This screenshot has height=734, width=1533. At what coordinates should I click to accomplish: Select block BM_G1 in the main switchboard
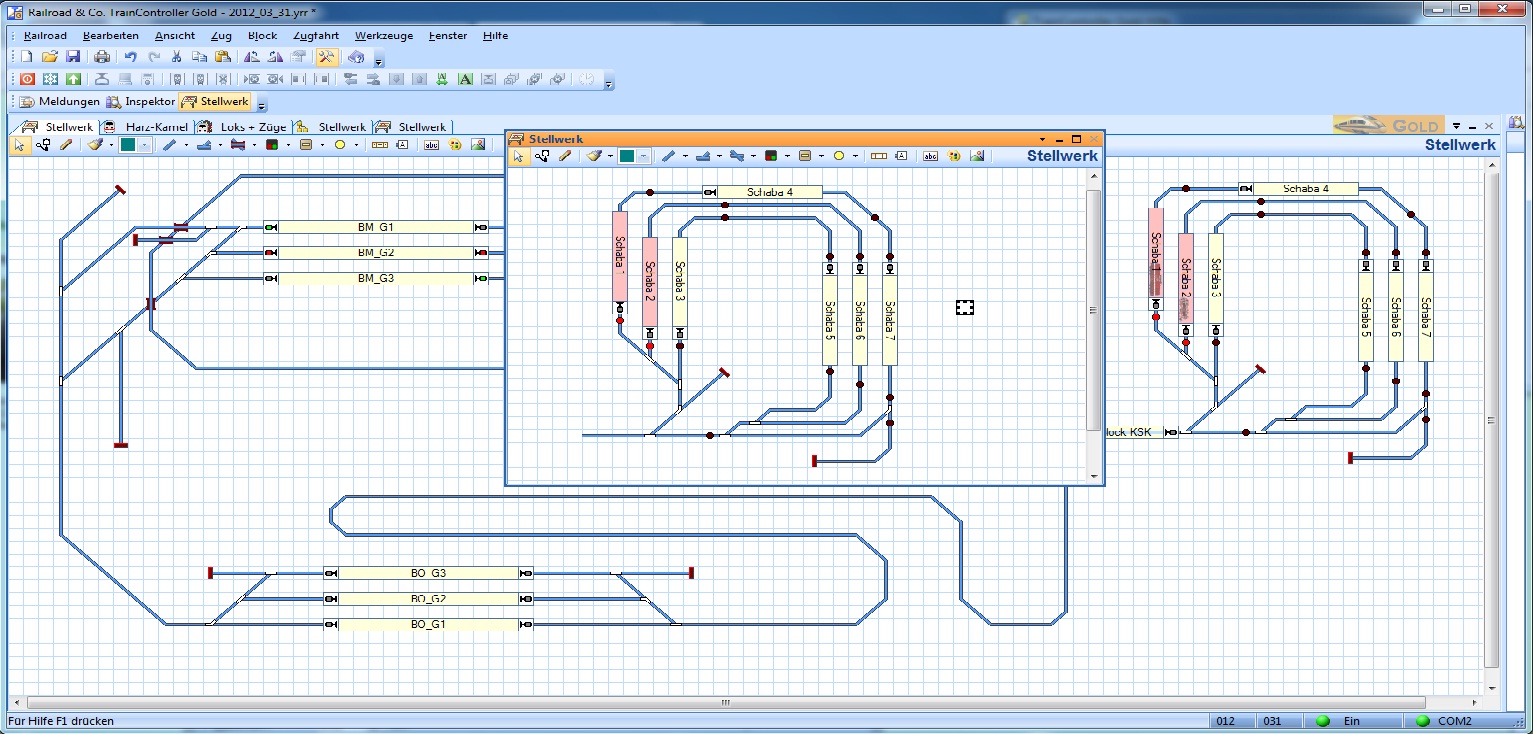(x=376, y=227)
